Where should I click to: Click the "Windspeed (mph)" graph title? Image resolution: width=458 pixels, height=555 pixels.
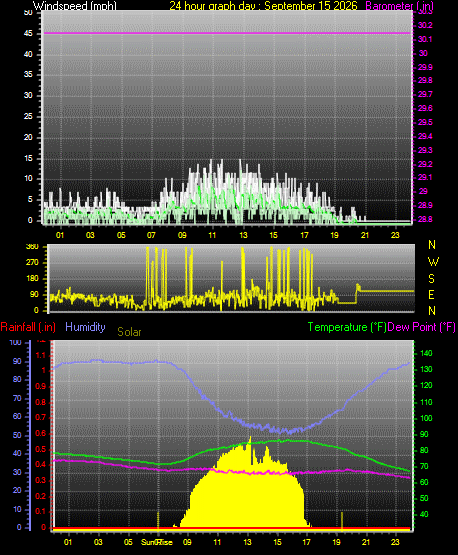[x=74, y=6]
